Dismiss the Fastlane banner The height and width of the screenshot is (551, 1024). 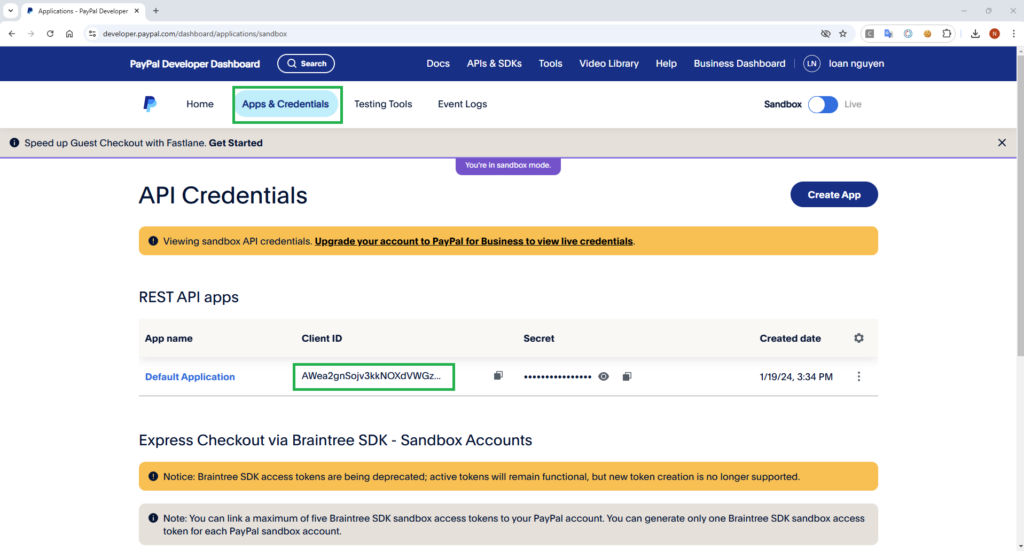[1002, 143]
